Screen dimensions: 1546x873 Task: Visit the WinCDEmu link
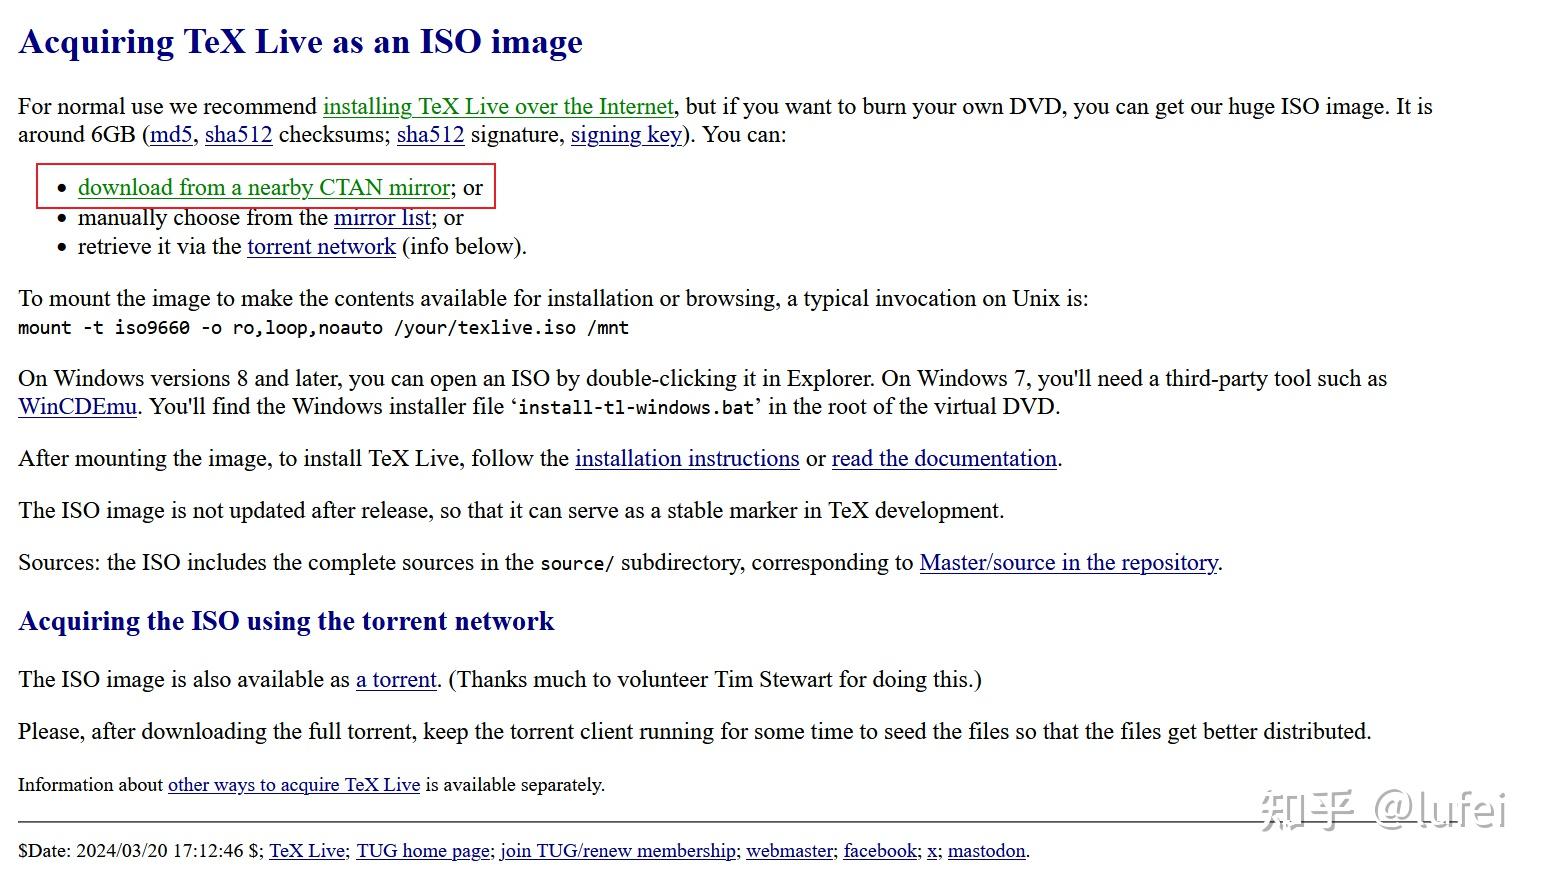coord(77,407)
